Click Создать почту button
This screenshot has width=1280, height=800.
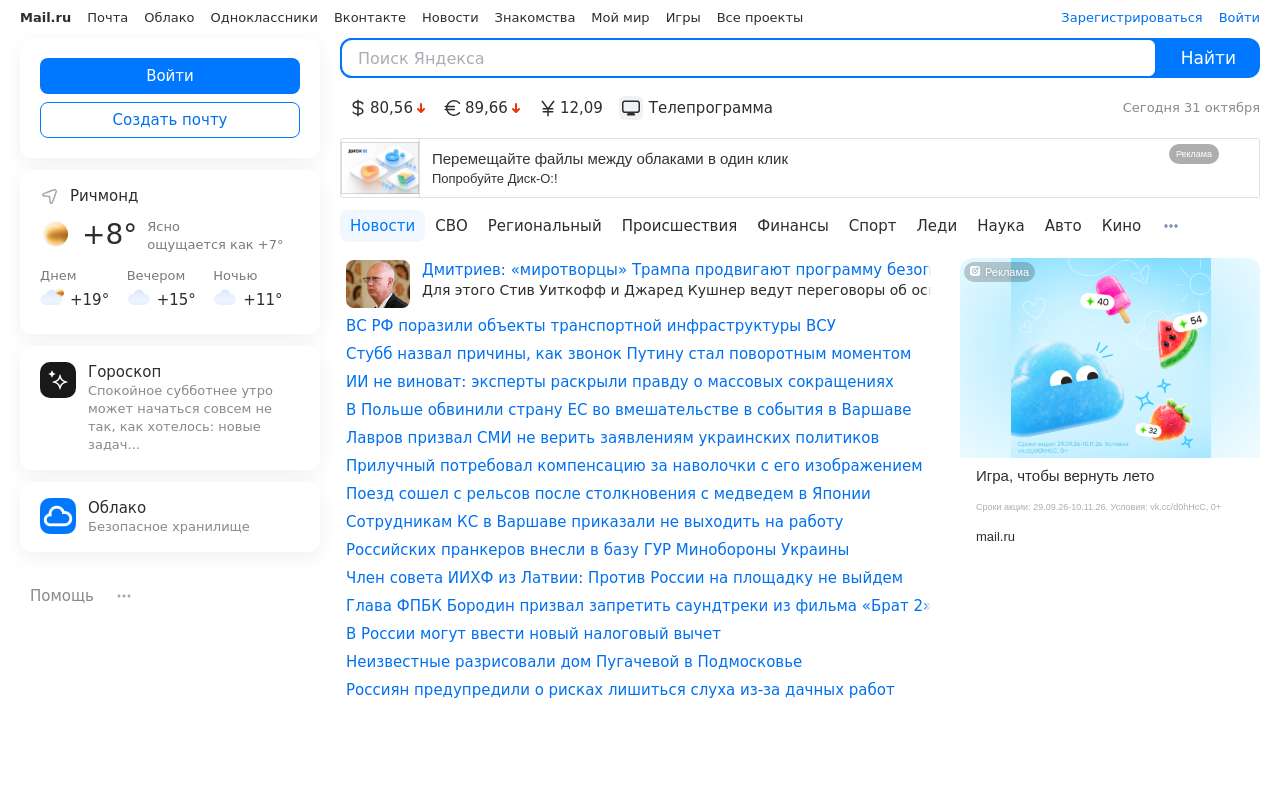coord(170,120)
